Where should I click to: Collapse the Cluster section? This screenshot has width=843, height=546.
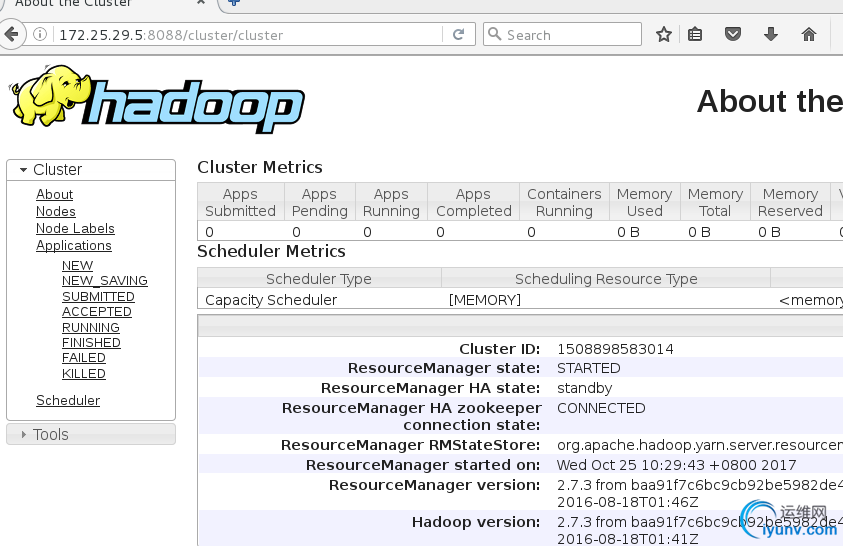click(91, 169)
